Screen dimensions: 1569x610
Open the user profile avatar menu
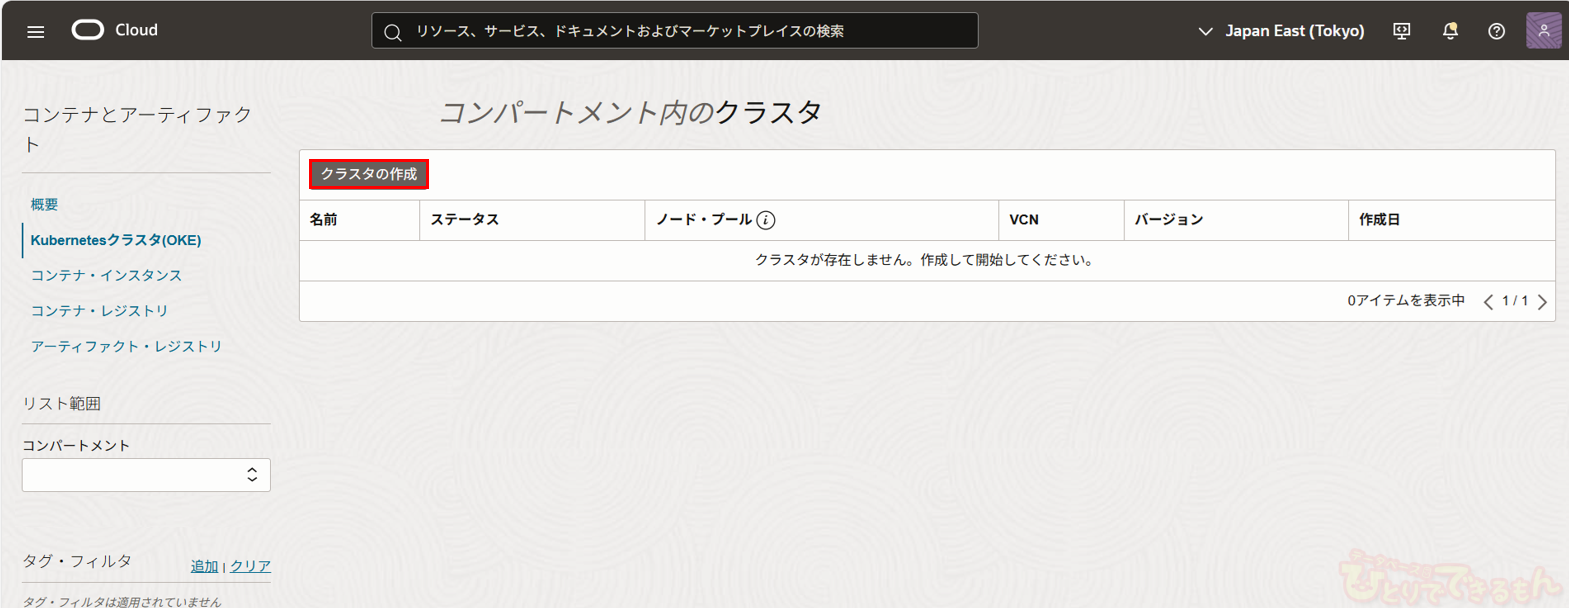pyautogui.click(x=1543, y=31)
